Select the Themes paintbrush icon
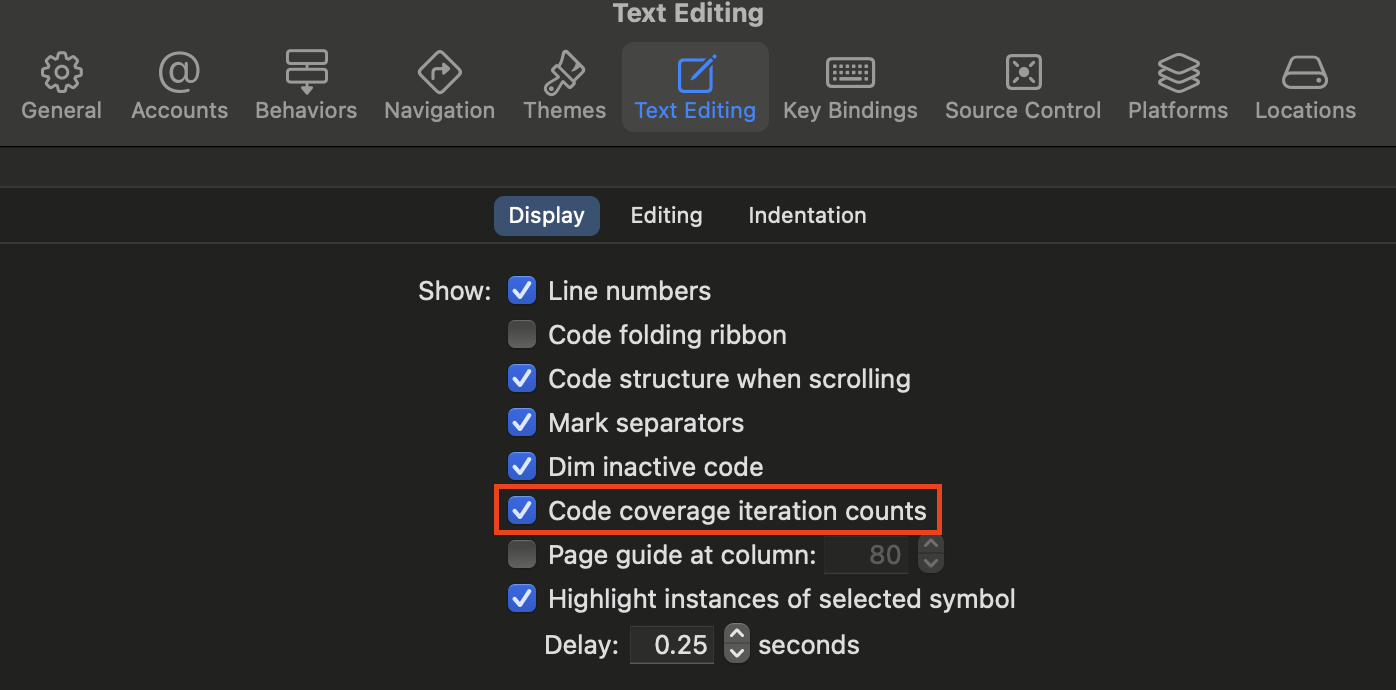This screenshot has height=690, width=1396. pos(564,73)
